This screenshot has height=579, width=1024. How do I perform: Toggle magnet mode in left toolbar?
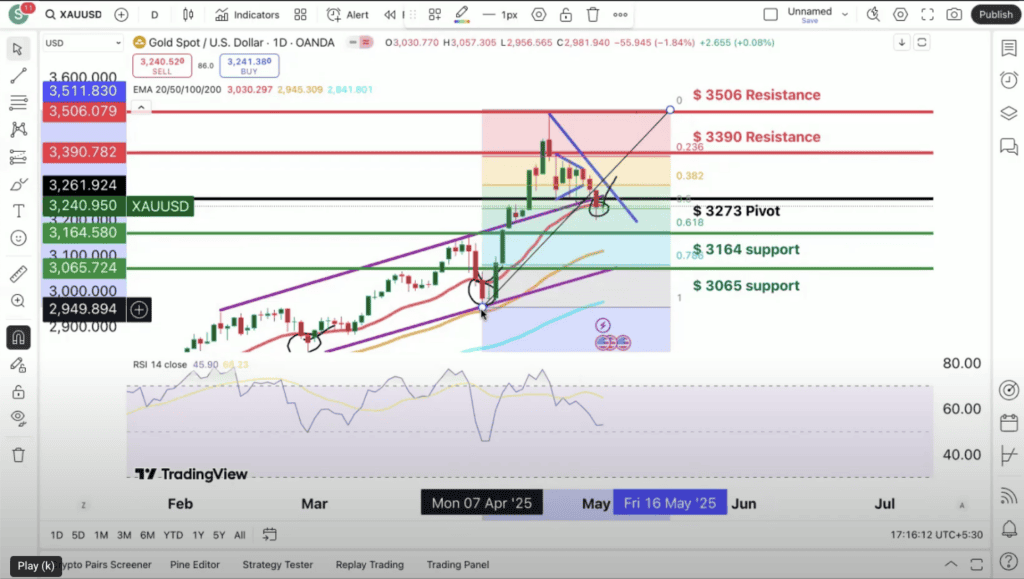coord(18,337)
